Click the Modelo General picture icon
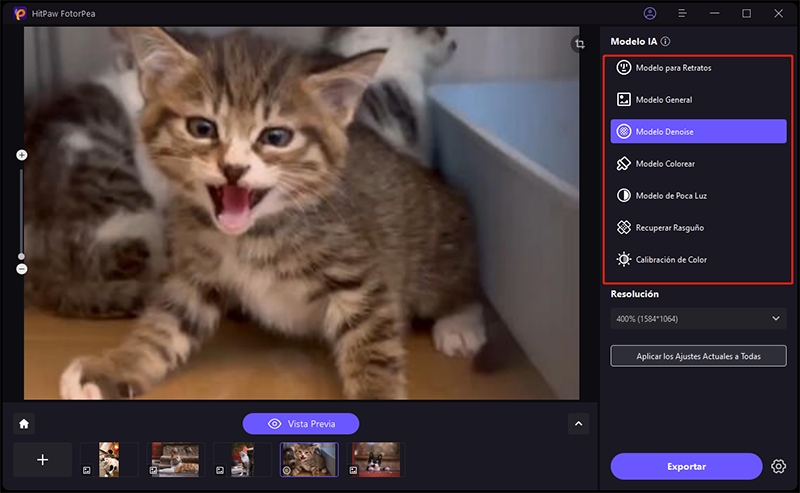This screenshot has height=493, width=800. coord(623,100)
